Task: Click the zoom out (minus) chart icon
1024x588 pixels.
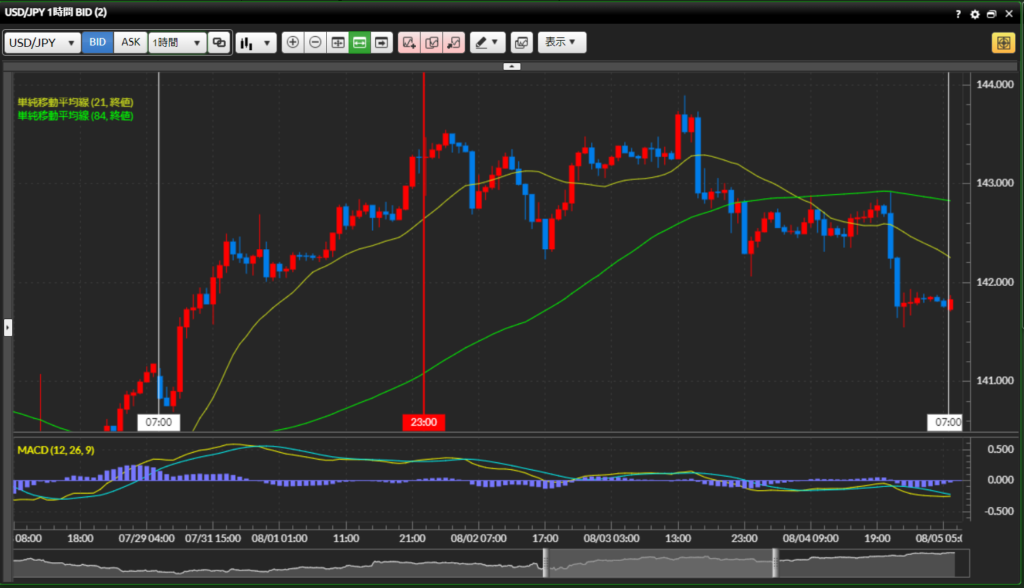Action: pos(315,43)
